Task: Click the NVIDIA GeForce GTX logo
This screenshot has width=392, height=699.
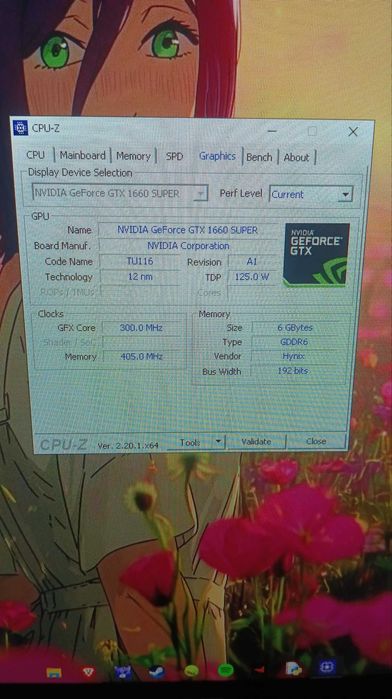Action: pyautogui.click(x=317, y=255)
